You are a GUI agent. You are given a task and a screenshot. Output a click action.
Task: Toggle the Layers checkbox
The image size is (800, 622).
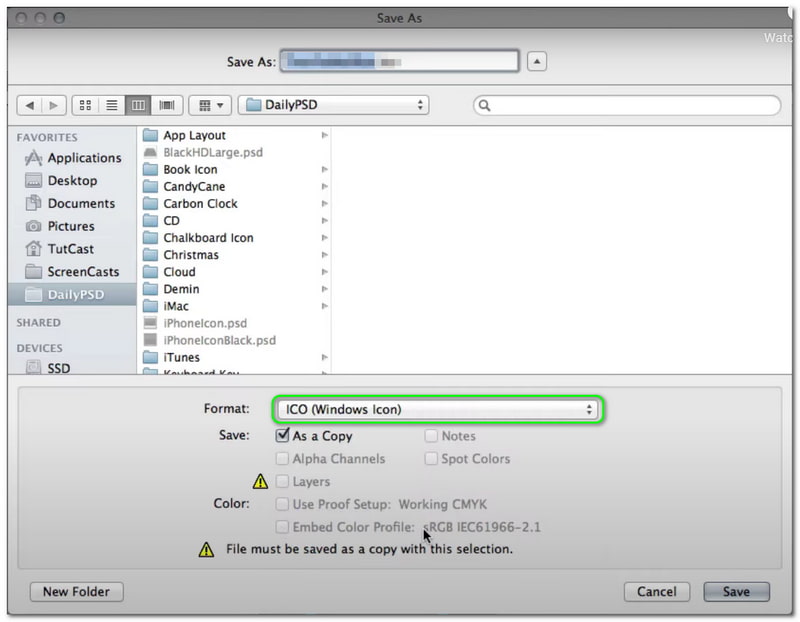pyautogui.click(x=282, y=482)
